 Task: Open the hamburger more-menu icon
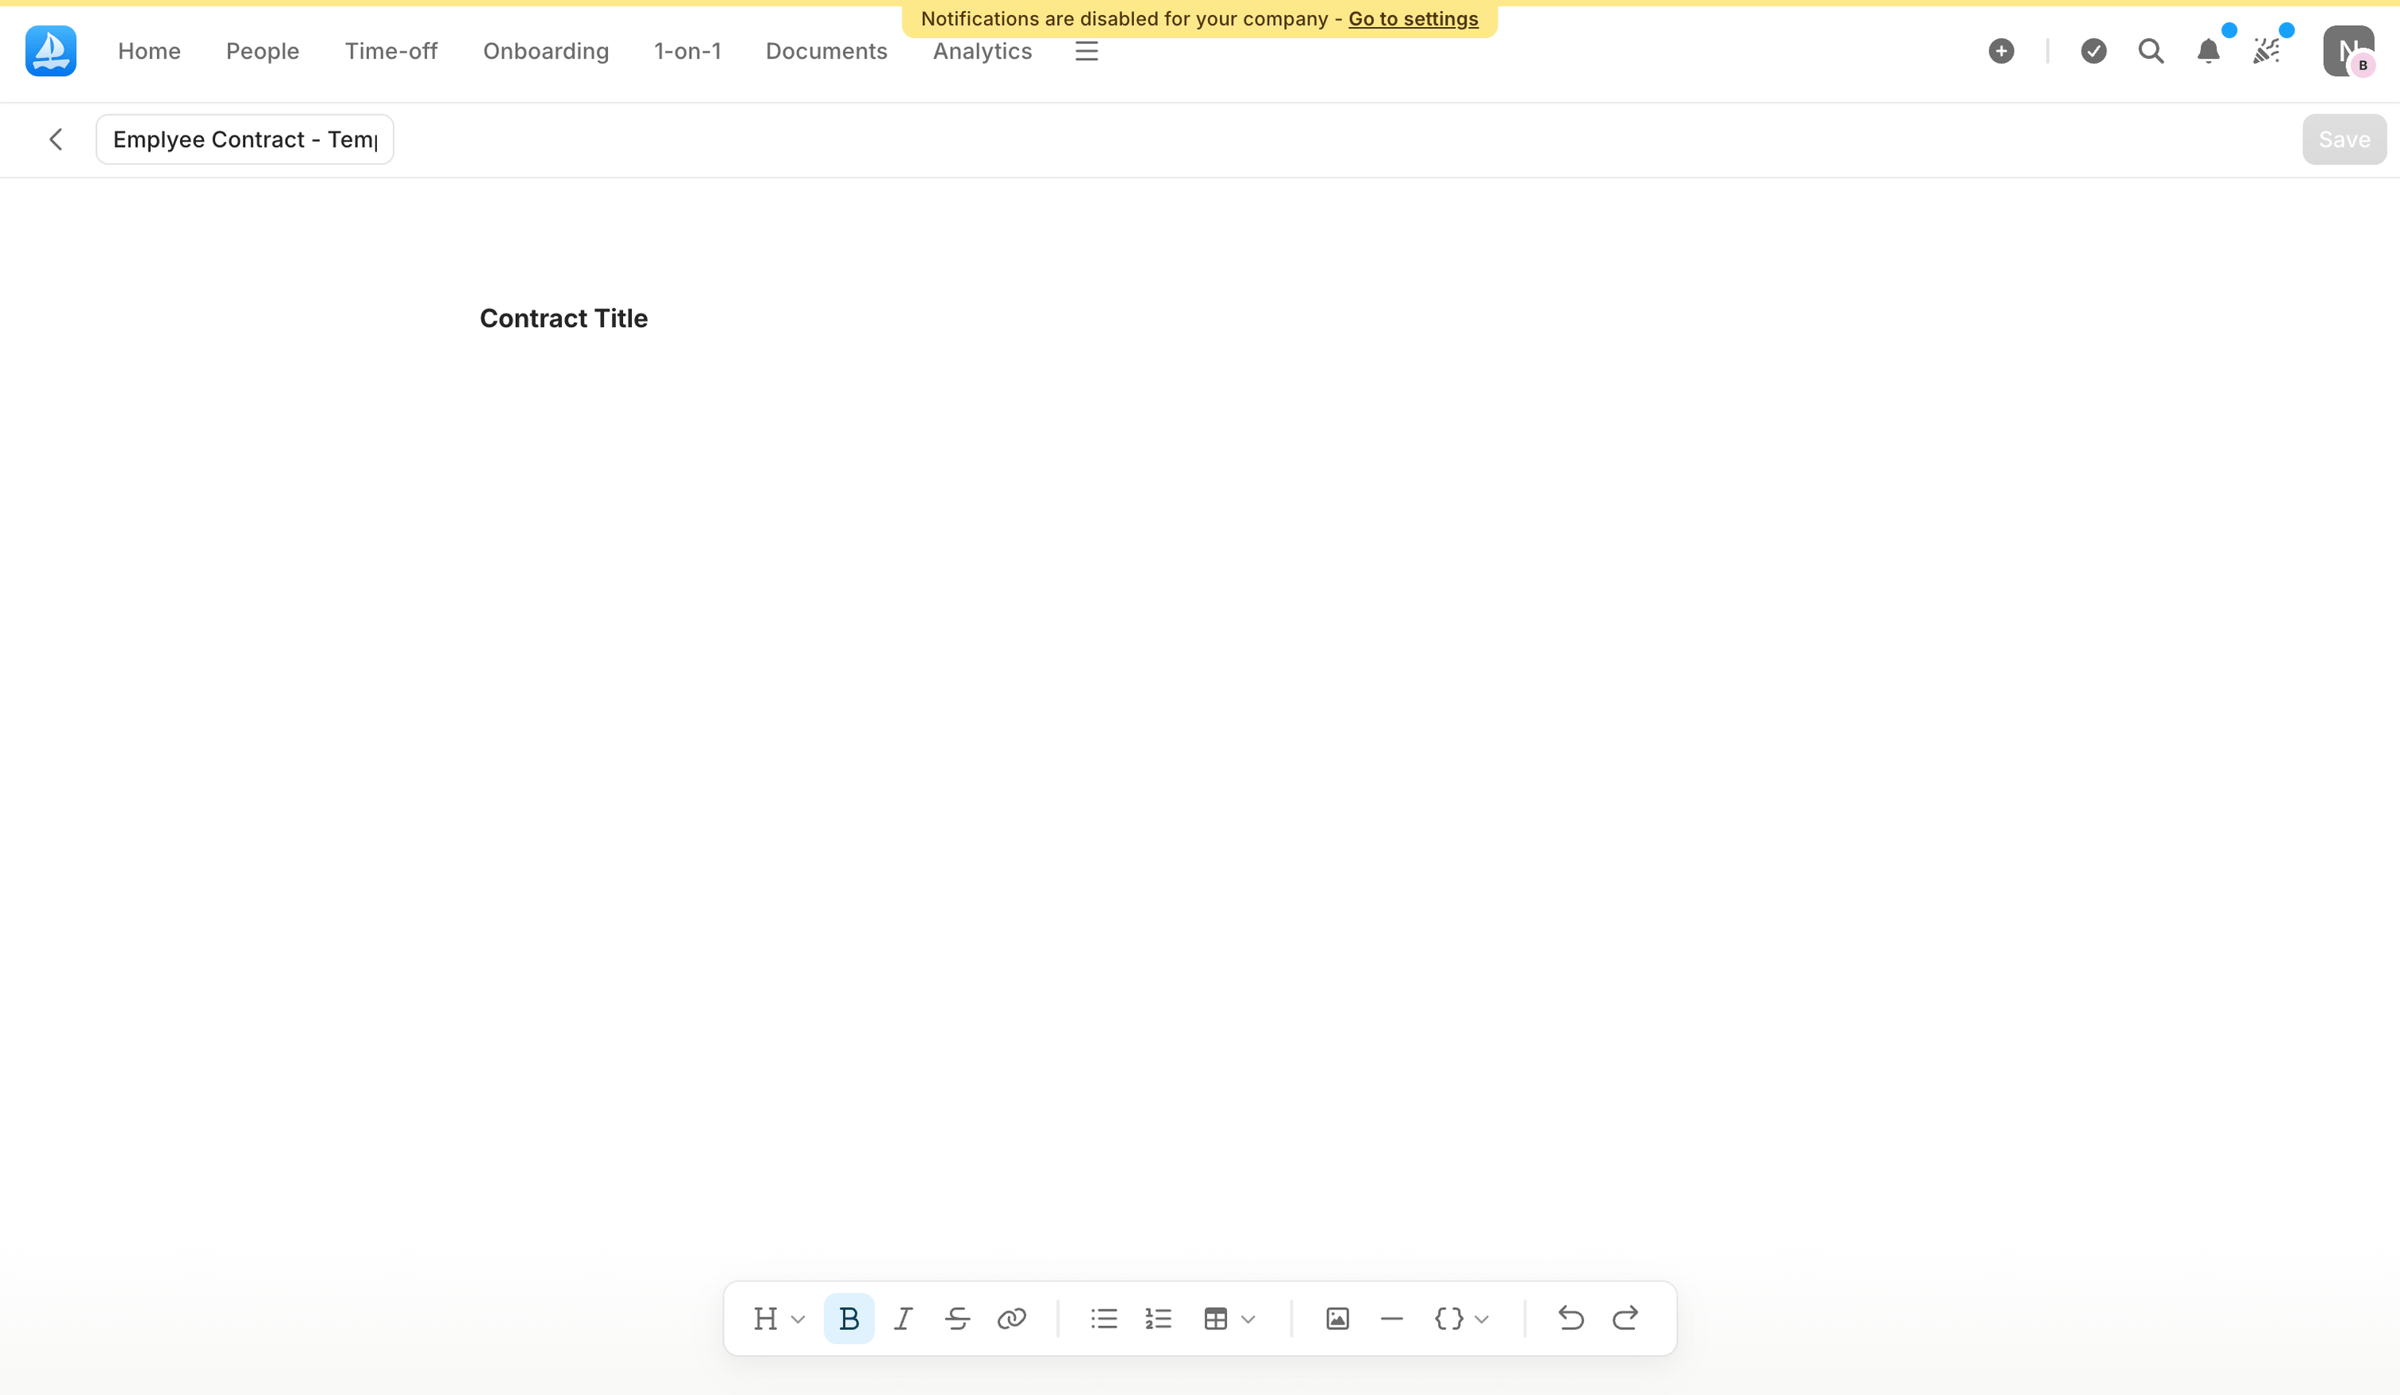point(1086,51)
